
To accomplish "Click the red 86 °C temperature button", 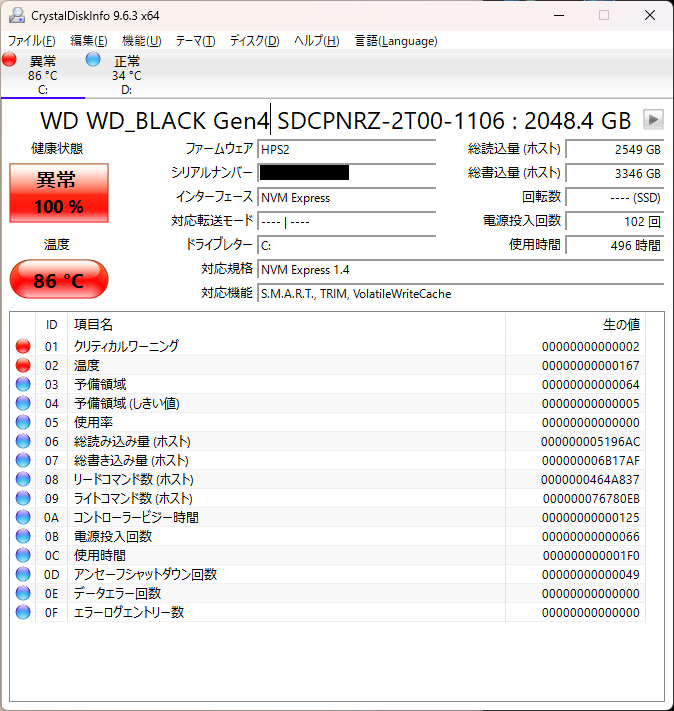I will tap(59, 280).
